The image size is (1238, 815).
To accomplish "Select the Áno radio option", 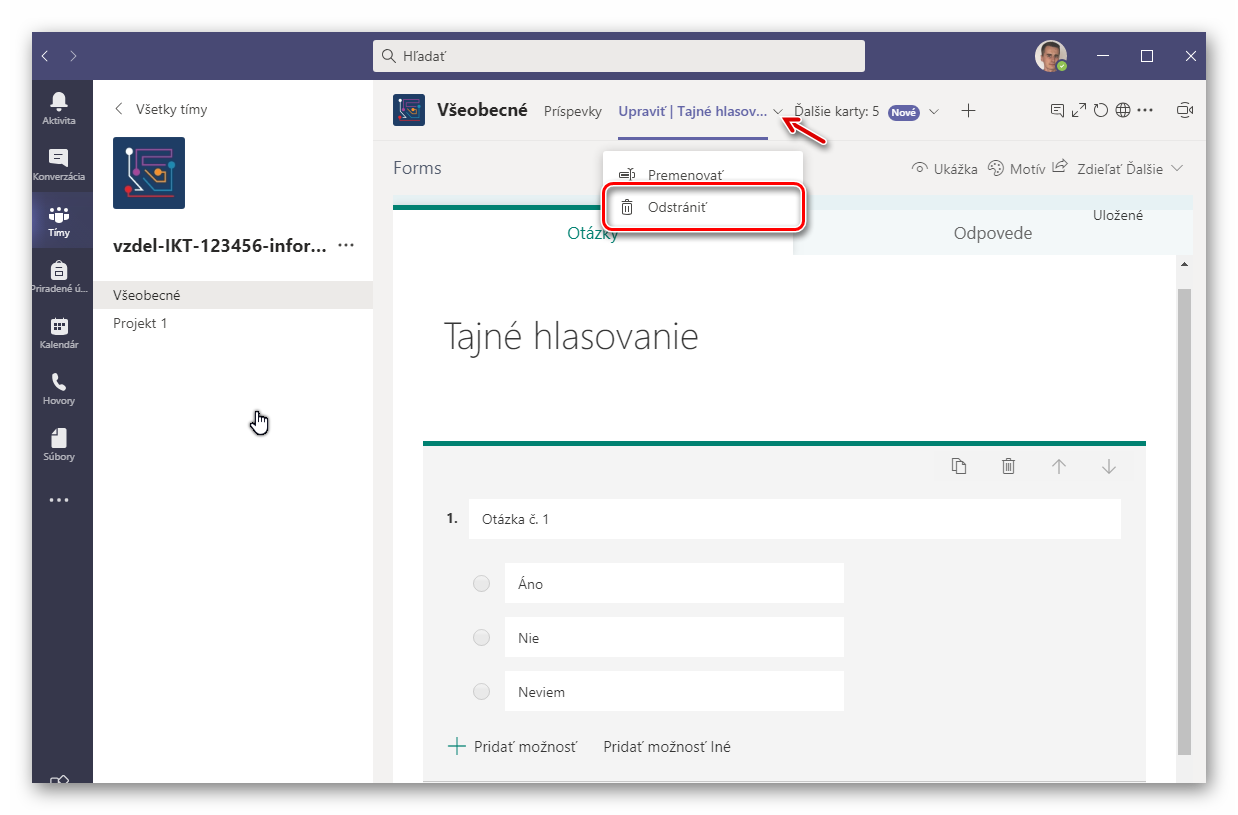I will [482, 583].
